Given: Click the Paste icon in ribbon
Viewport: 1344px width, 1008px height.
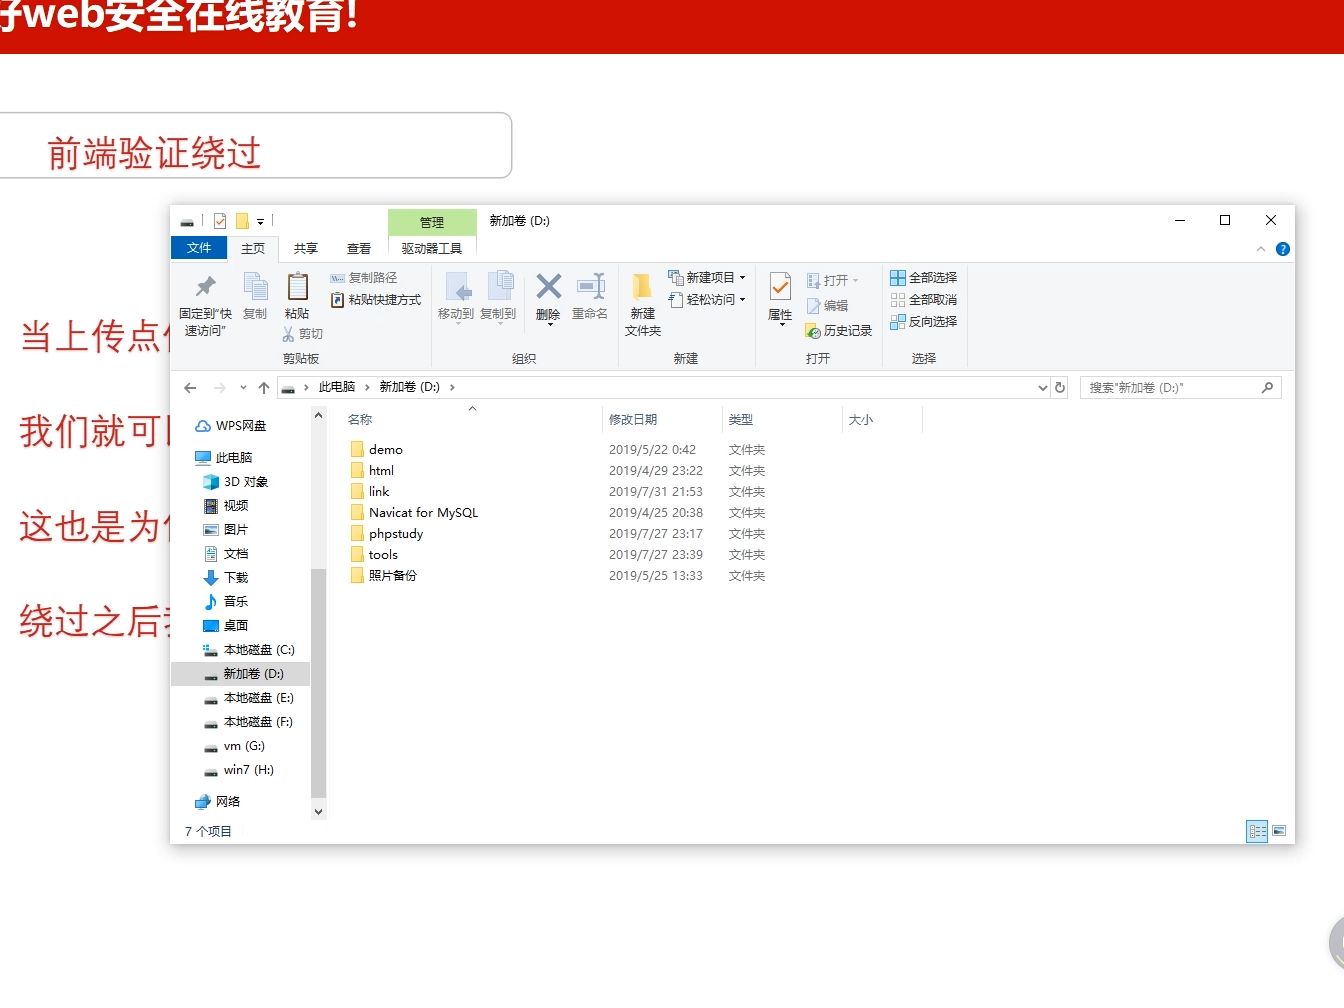Looking at the screenshot, I should pos(297,288).
